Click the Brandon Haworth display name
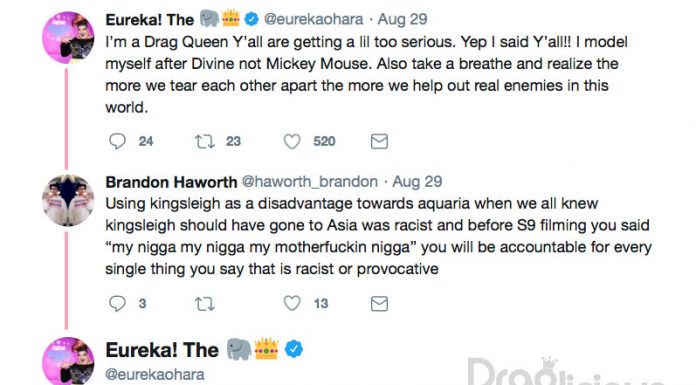 [x=171, y=182]
